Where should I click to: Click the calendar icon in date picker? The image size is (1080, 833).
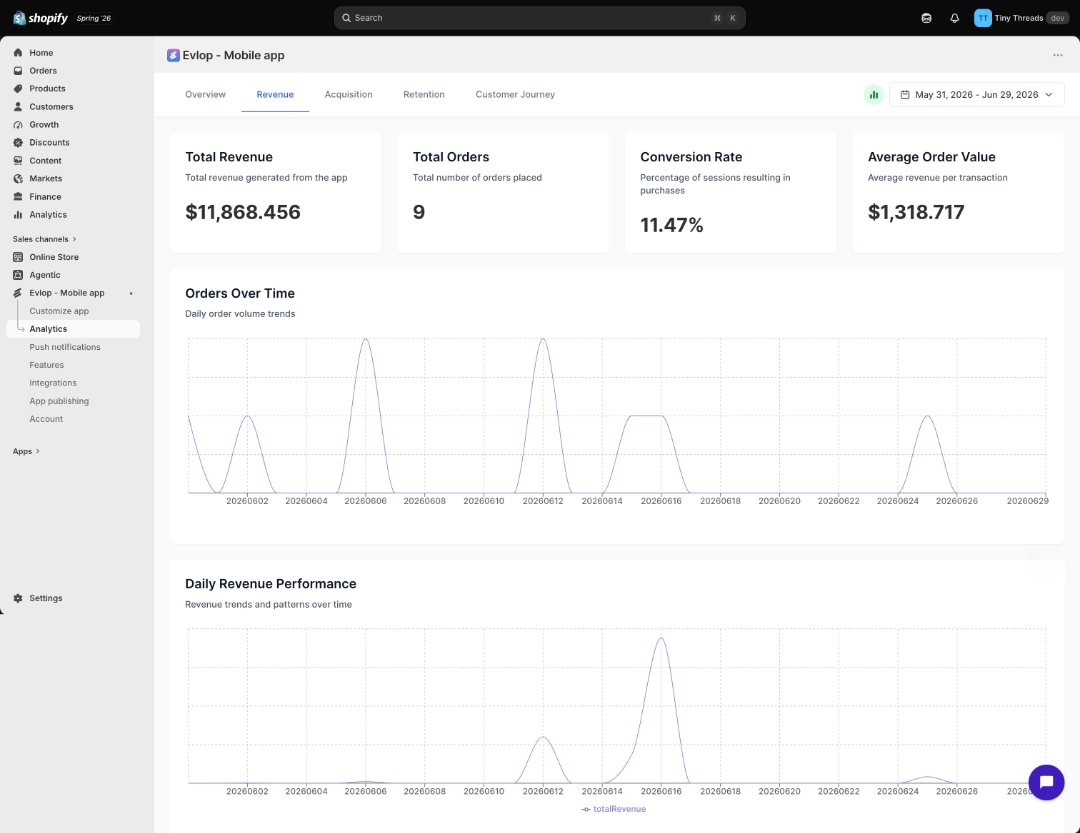[905, 94]
